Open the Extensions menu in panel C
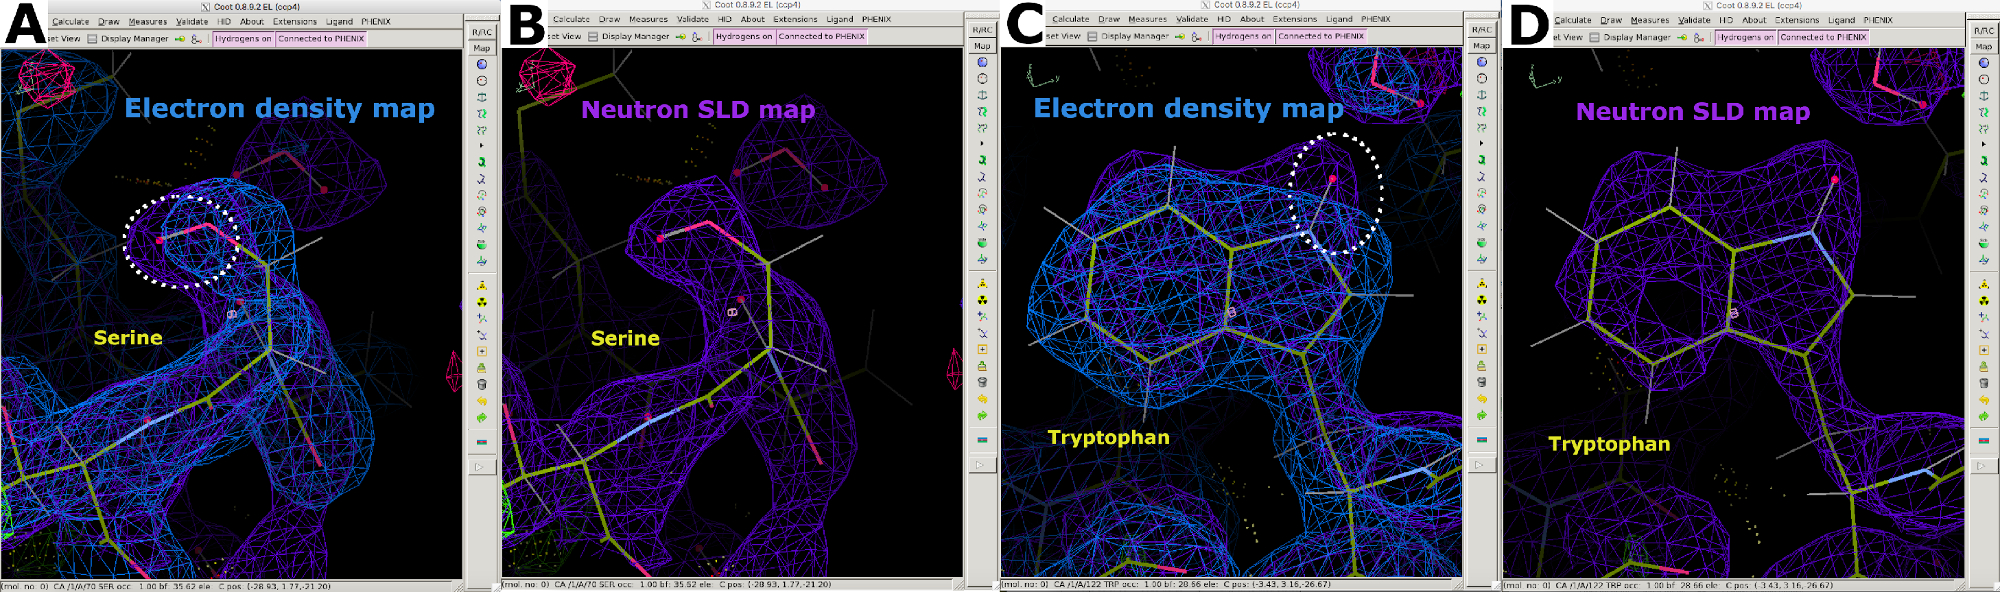Viewport: 2000px width, 592px height. point(1294,19)
